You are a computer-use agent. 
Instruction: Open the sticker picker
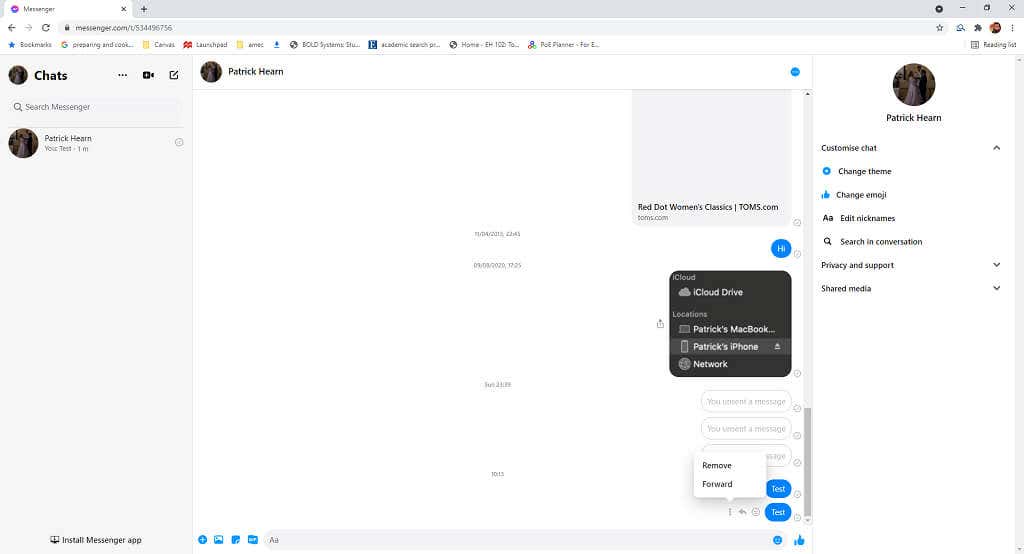(x=235, y=540)
